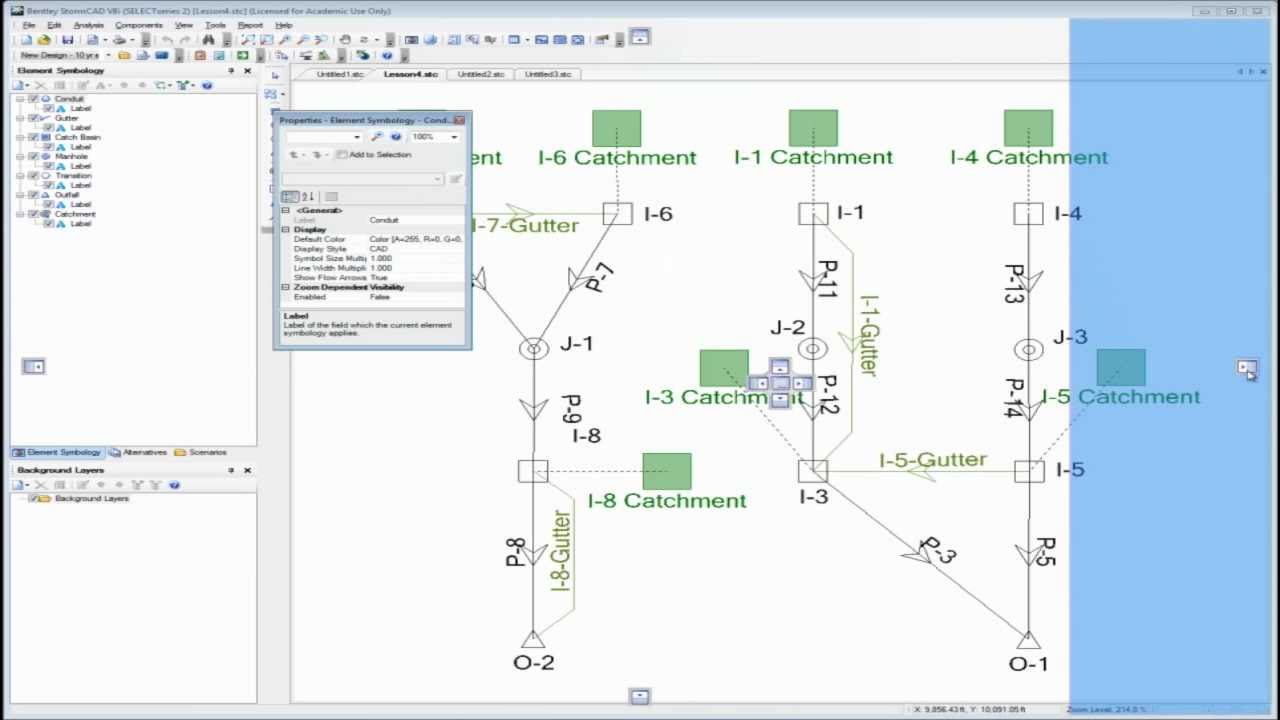Open the New Design - 10 yrs scenario dropdown
Screen dimensions: 1280x720
pyautogui.click(x=107, y=55)
